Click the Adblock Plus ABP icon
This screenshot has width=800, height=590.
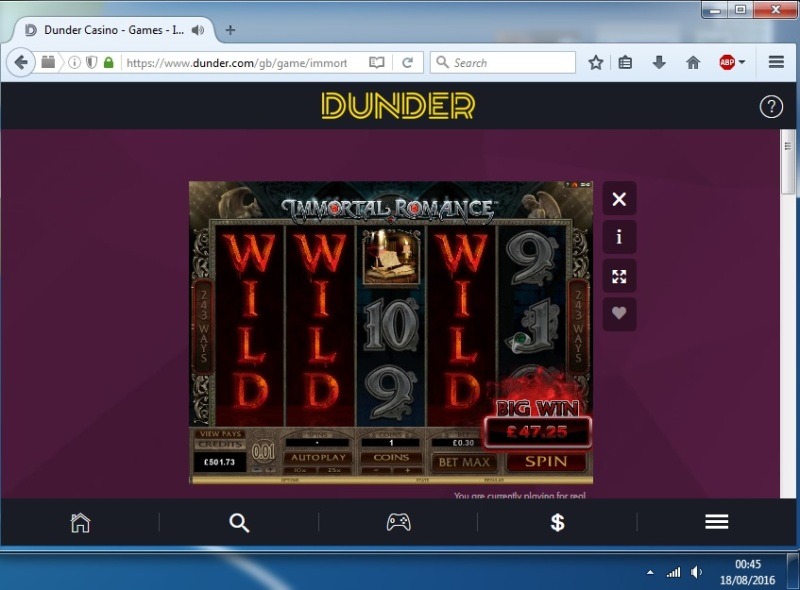[727, 62]
